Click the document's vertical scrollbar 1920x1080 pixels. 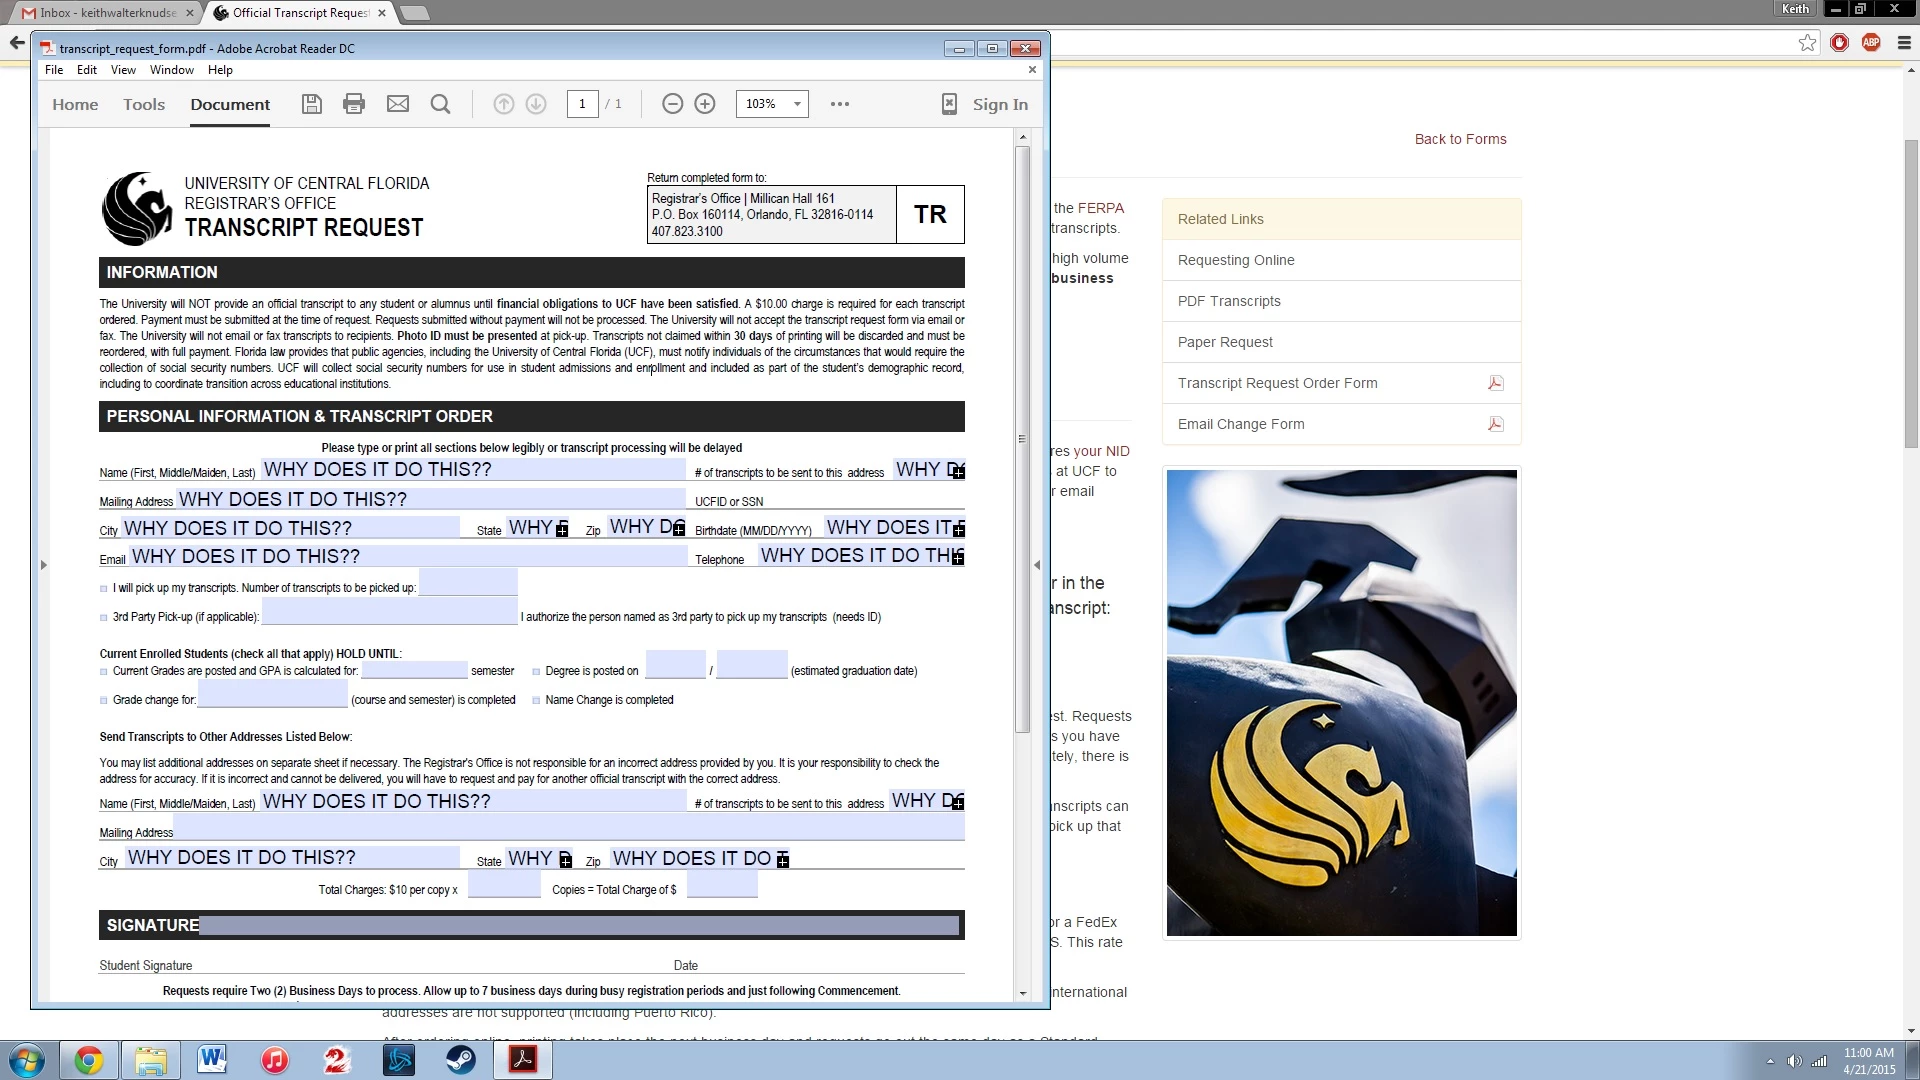point(1022,440)
